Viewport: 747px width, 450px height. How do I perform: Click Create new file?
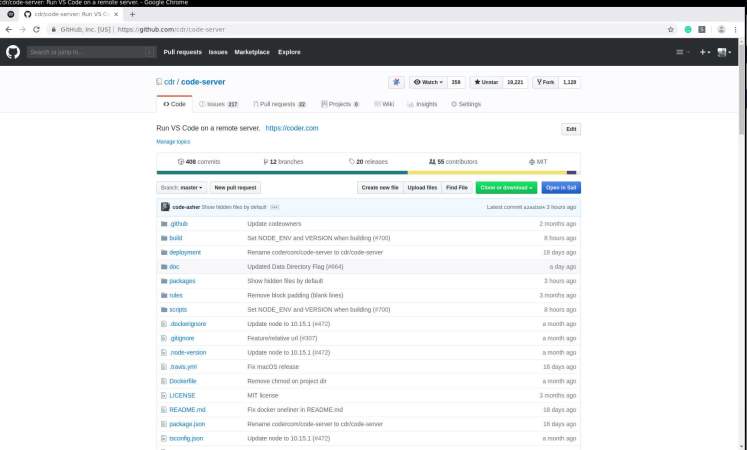click(380, 188)
